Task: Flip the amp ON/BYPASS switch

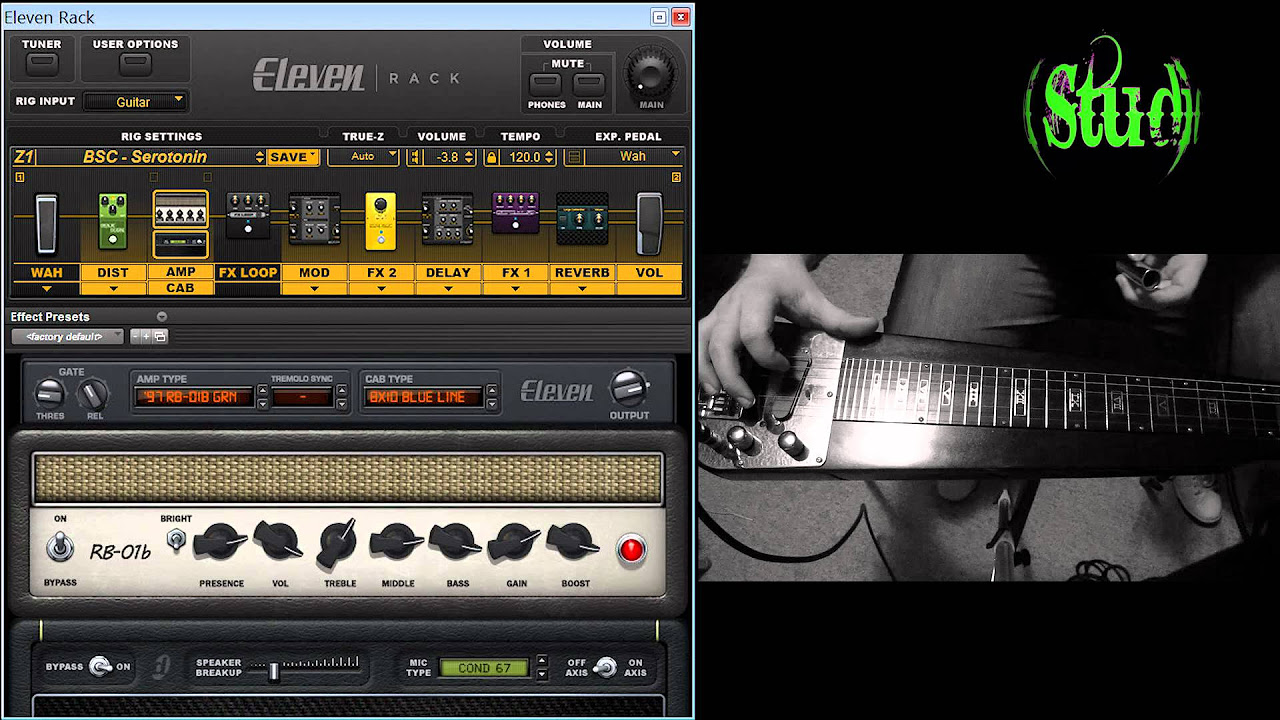Action: pyautogui.click(x=60, y=547)
